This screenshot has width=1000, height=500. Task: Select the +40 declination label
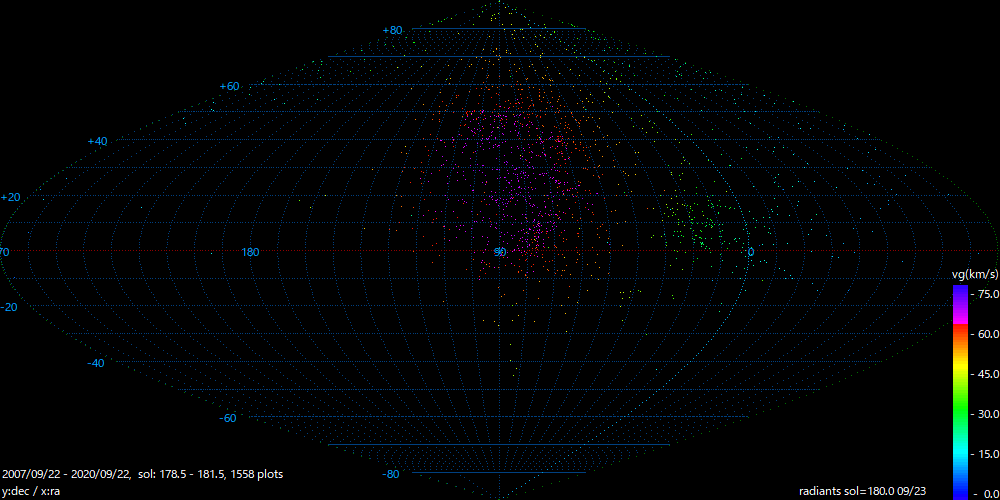97,142
